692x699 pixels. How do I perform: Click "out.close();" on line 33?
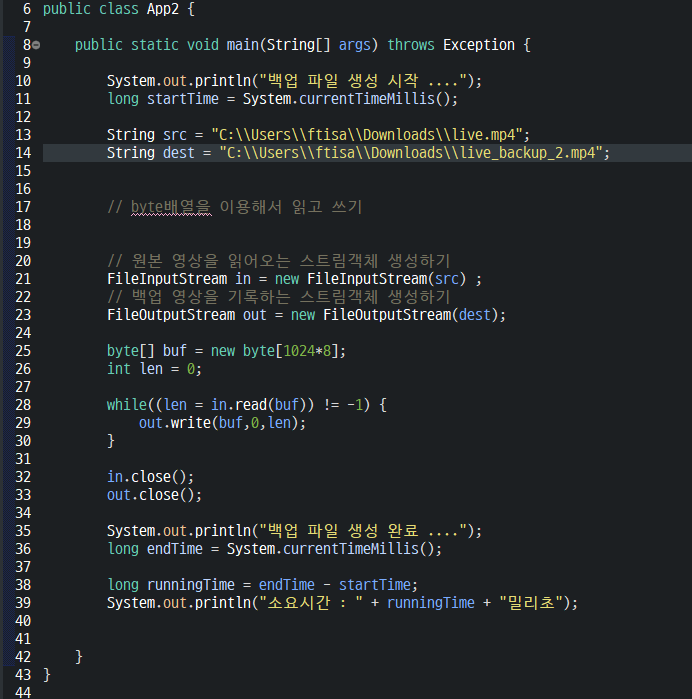154,495
